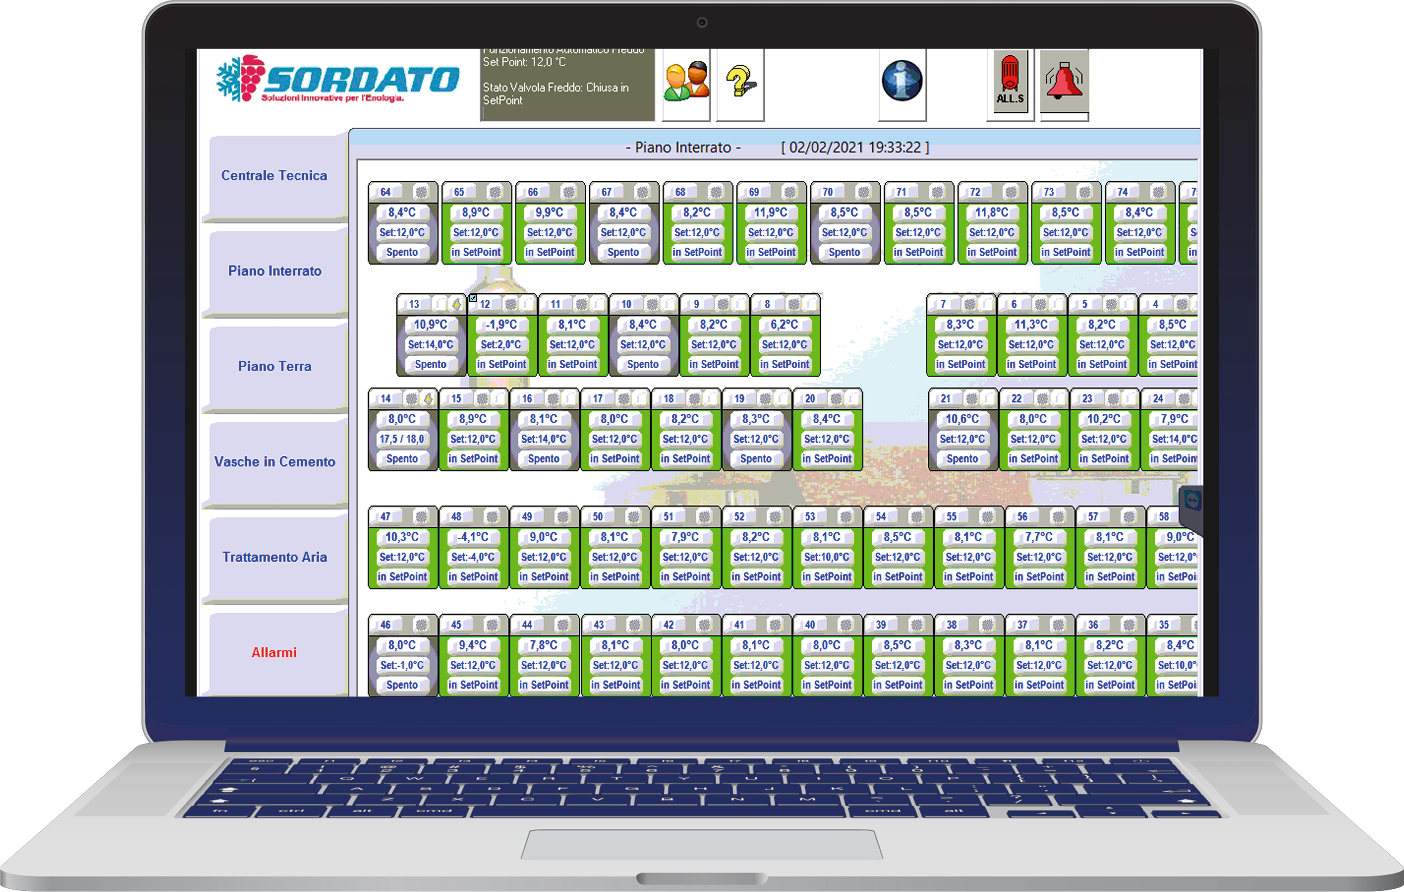Click the Sordato logo

point(338,80)
